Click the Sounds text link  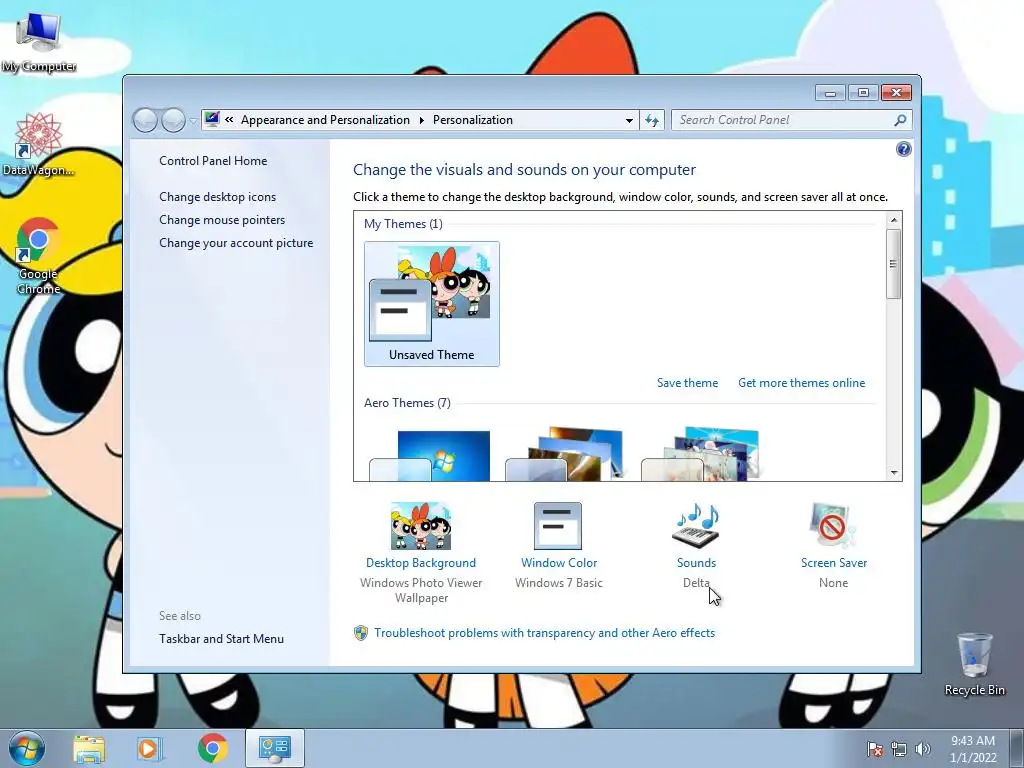pyautogui.click(x=696, y=563)
